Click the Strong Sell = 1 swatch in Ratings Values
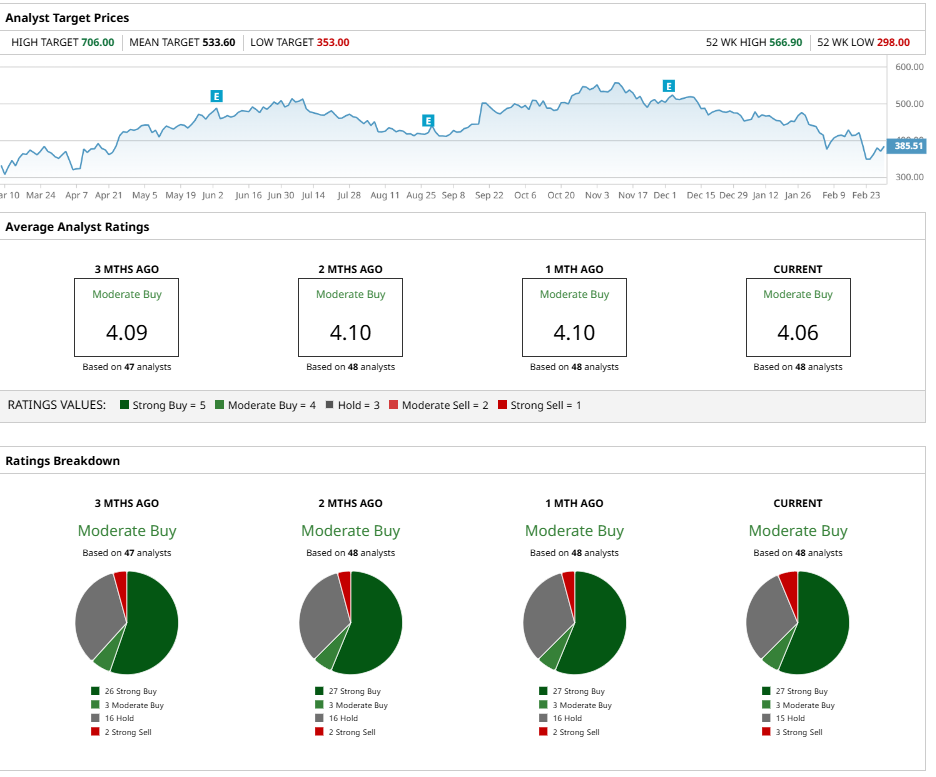Image resolution: width=936 pixels, height=777 pixels. pos(503,405)
